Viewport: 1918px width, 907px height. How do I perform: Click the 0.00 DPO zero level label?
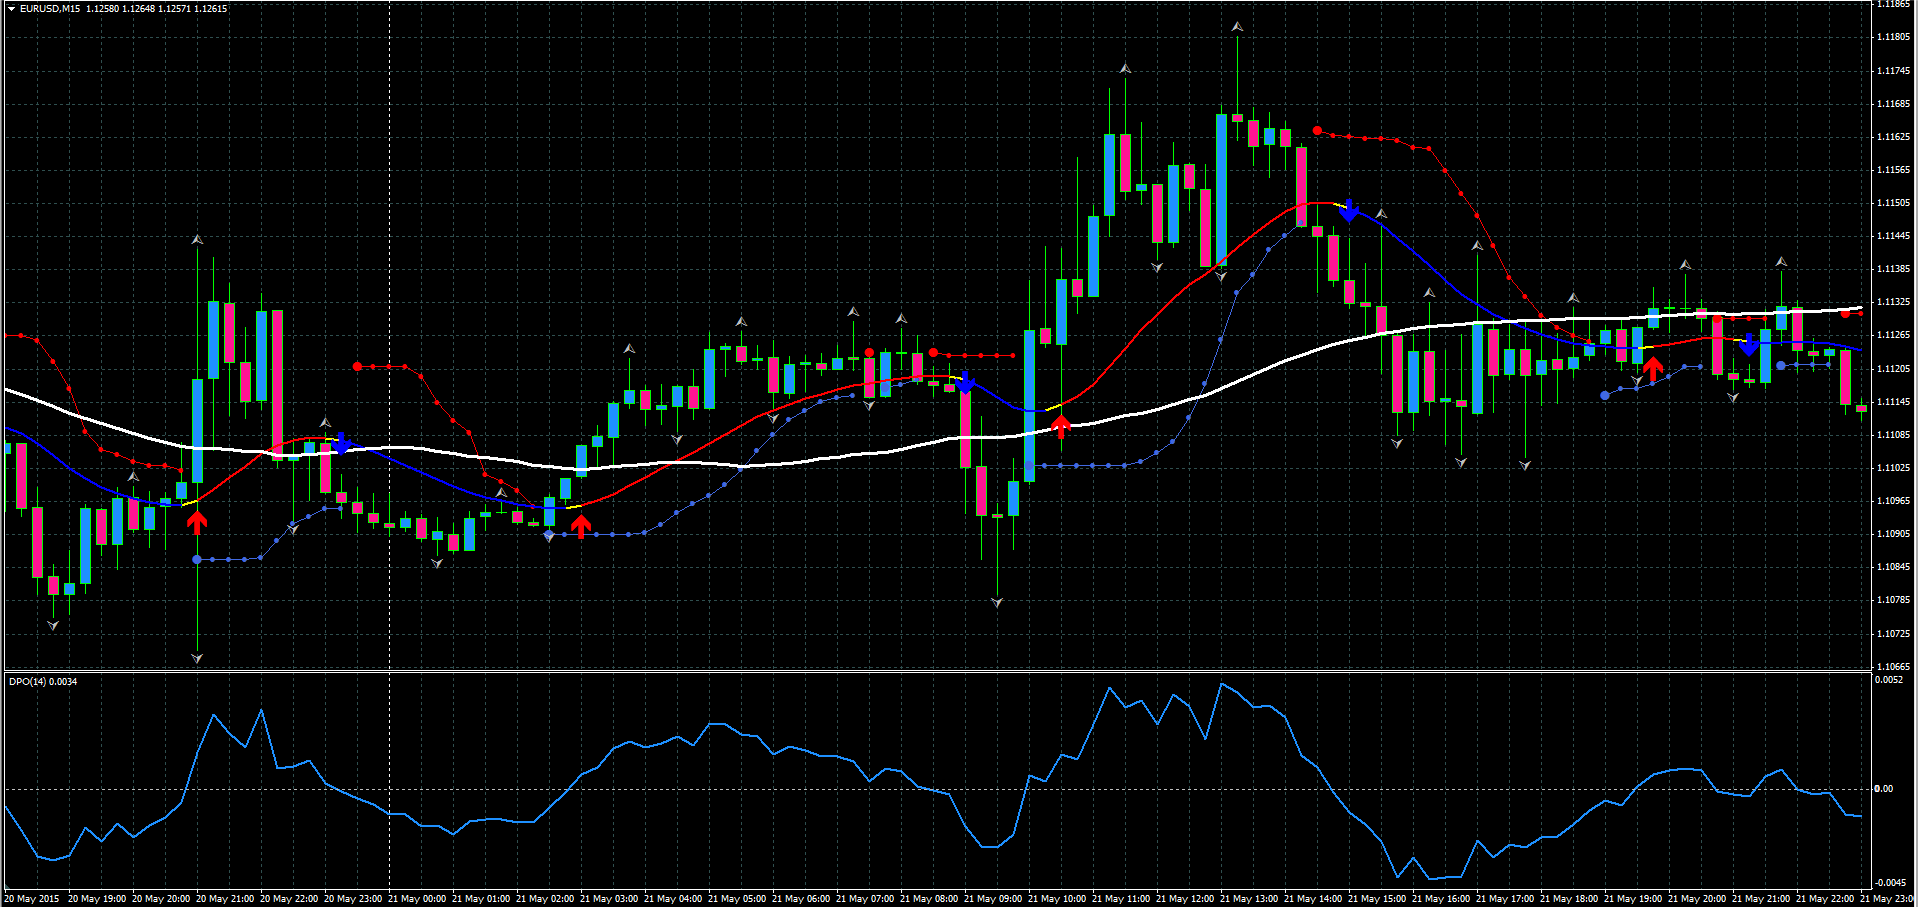click(1883, 789)
